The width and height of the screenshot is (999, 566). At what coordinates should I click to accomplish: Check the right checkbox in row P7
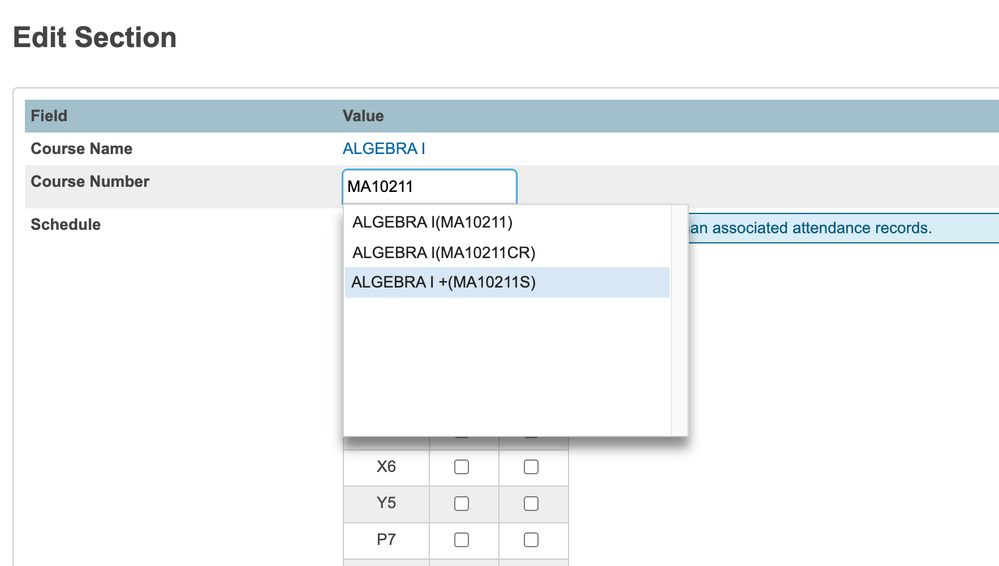(x=531, y=540)
